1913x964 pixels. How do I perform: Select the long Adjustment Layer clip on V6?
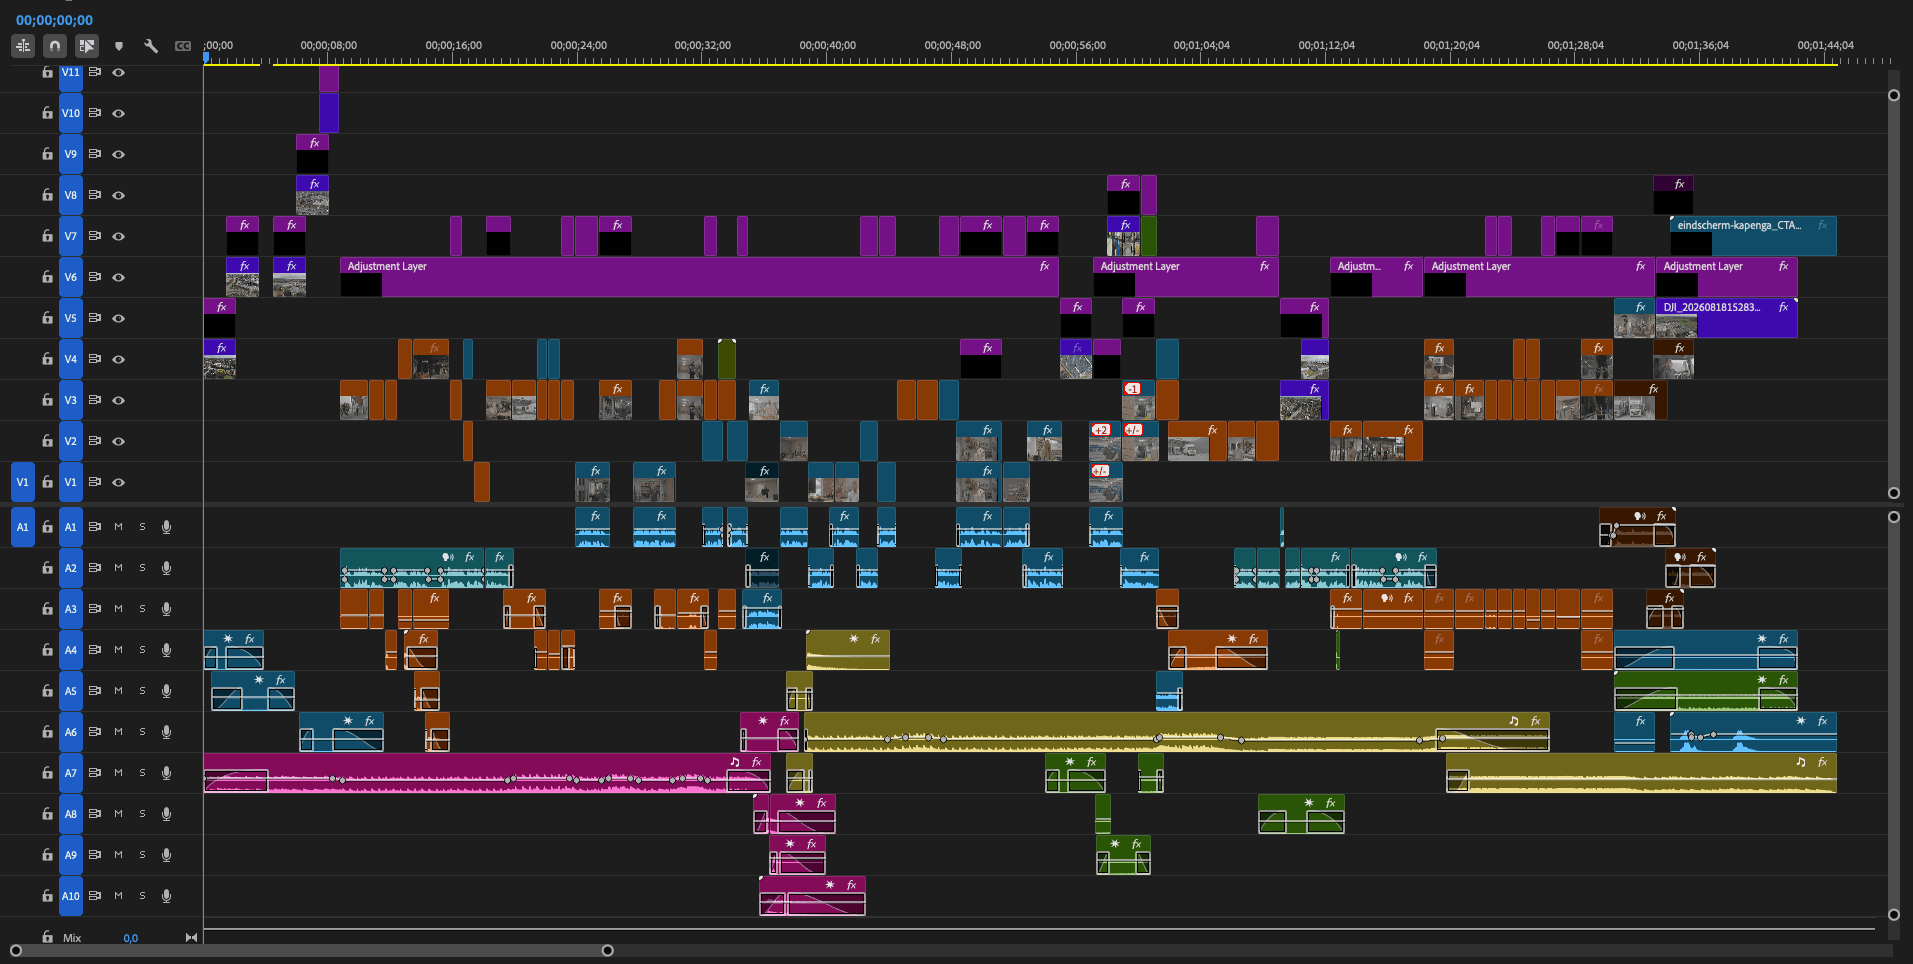[x=699, y=277]
